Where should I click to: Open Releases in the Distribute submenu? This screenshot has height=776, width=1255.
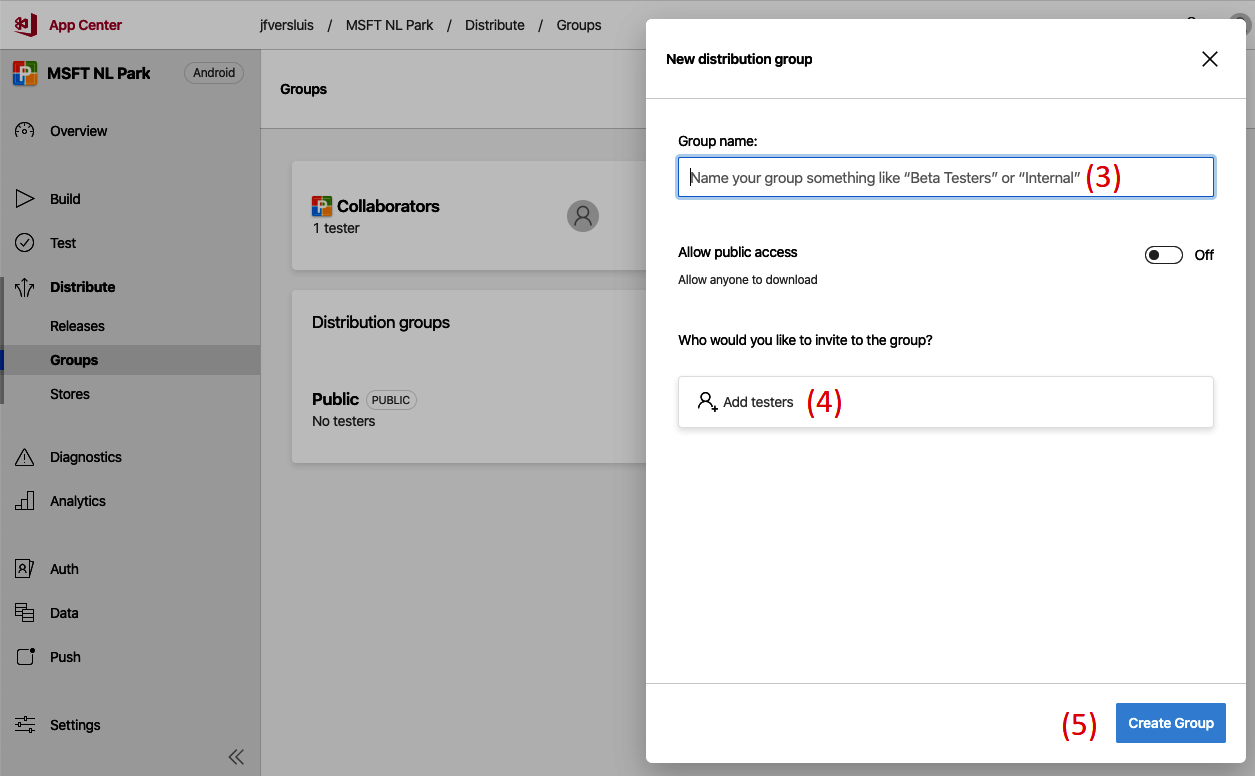click(x=77, y=326)
